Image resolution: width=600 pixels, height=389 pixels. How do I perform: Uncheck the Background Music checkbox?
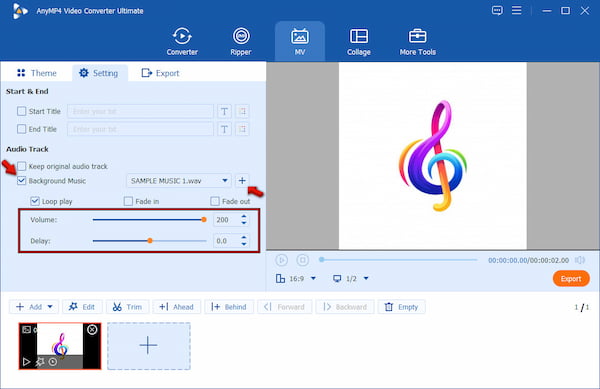(21, 181)
